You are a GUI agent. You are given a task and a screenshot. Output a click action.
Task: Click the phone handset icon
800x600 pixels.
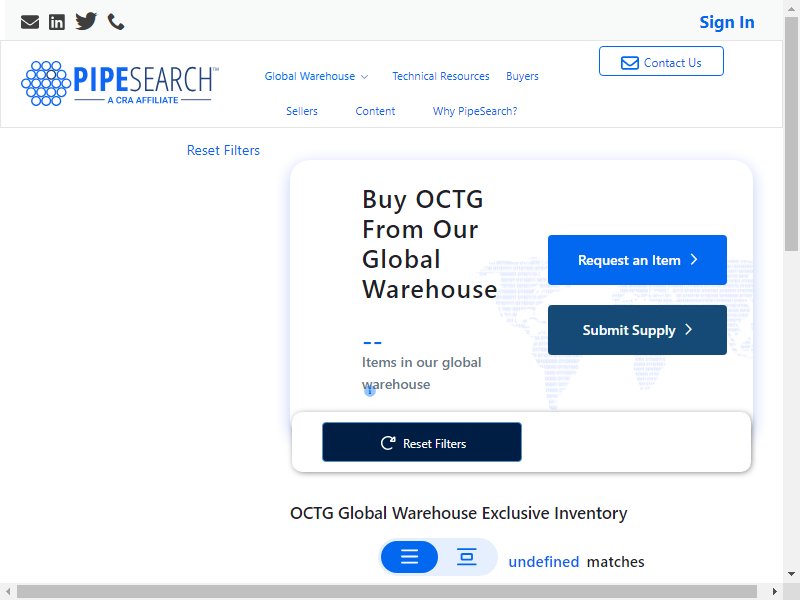click(116, 22)
